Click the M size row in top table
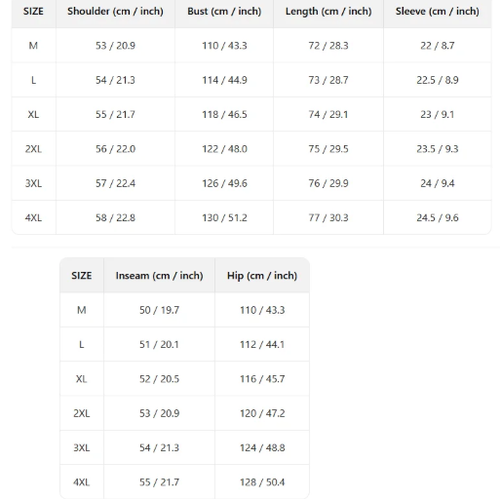 click(x=251, y=45)
